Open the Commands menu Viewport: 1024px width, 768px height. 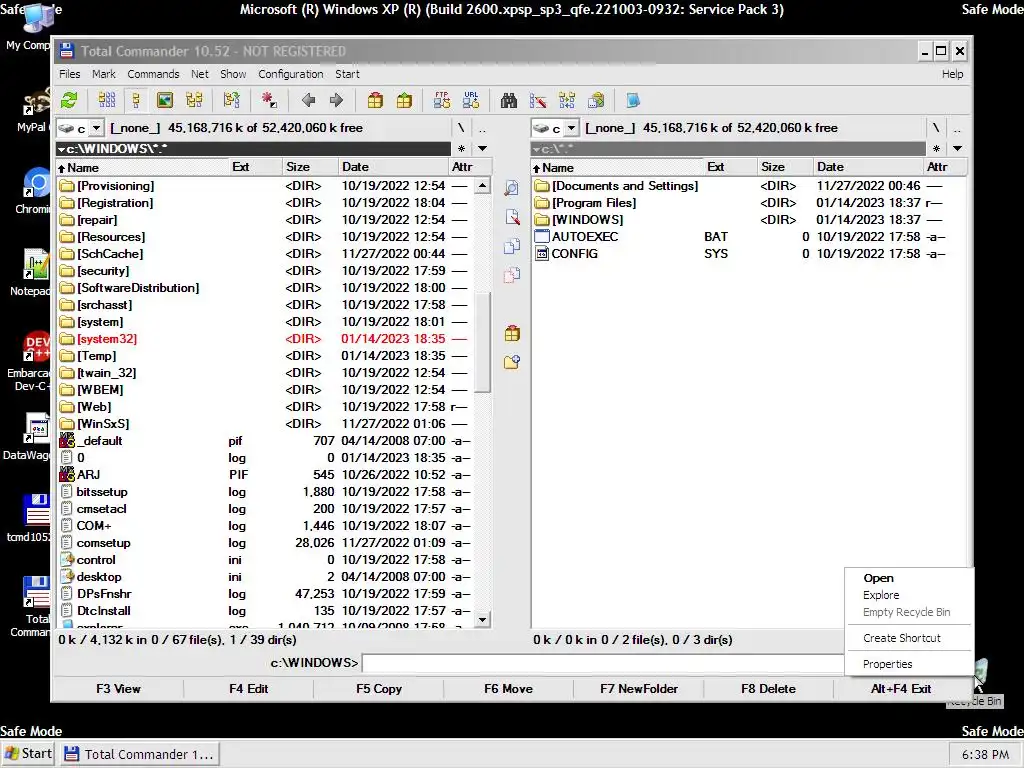pos(153,74)
